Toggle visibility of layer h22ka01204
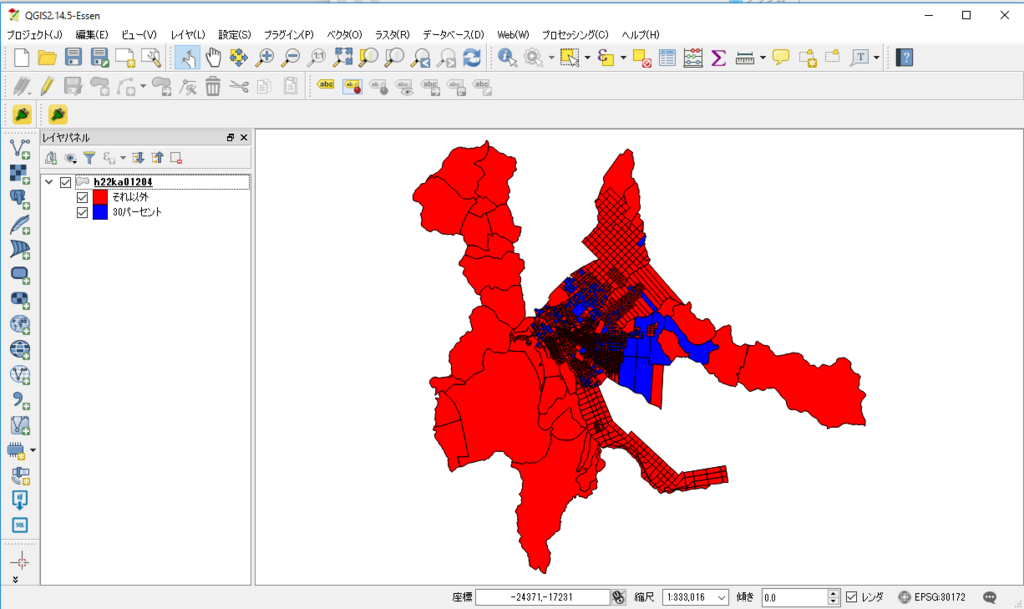1024x609 pixels. coord(65,182)
